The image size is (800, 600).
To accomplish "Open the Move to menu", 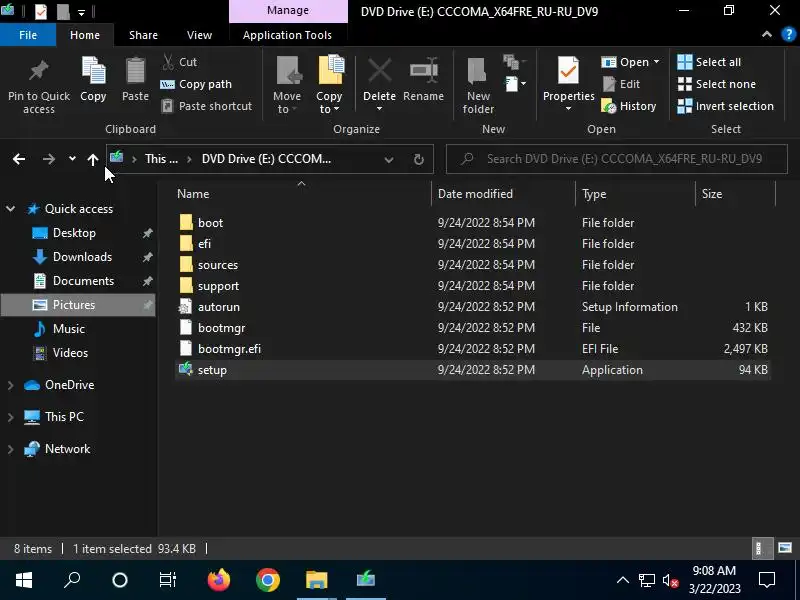I will (x=287, y=86).
